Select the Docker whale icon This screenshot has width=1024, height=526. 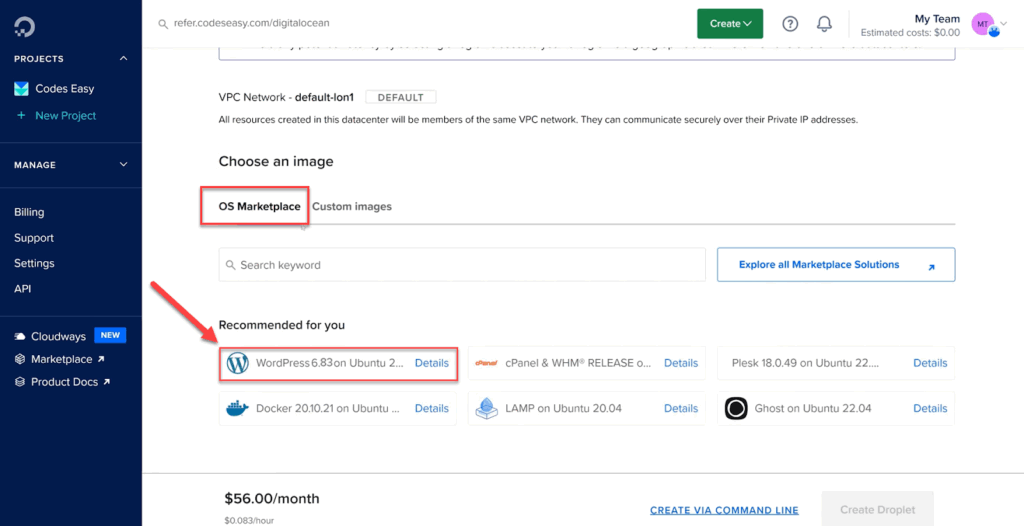236,408
